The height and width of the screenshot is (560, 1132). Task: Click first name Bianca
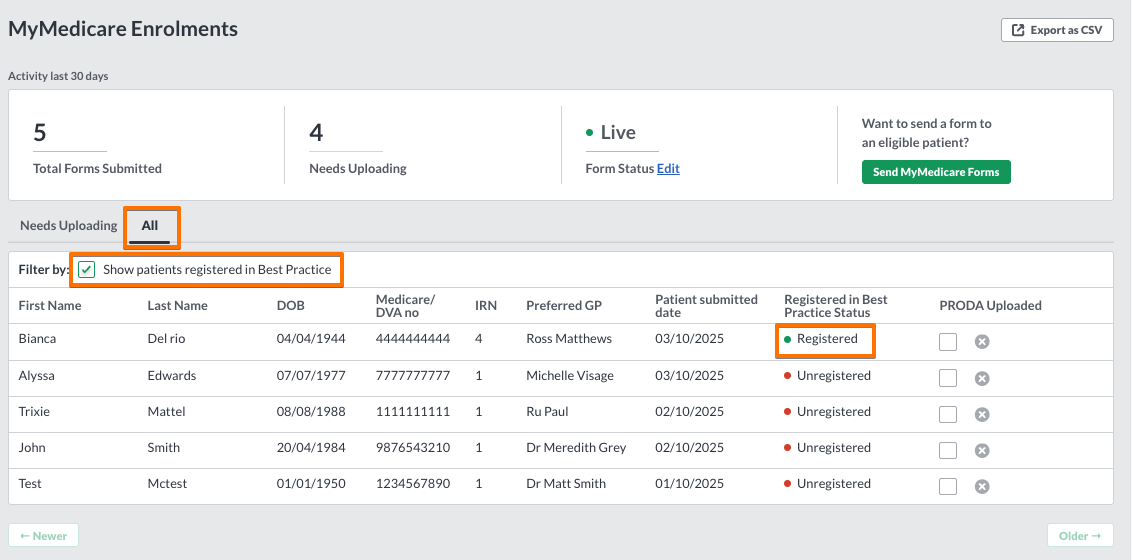tap(37, 338)
